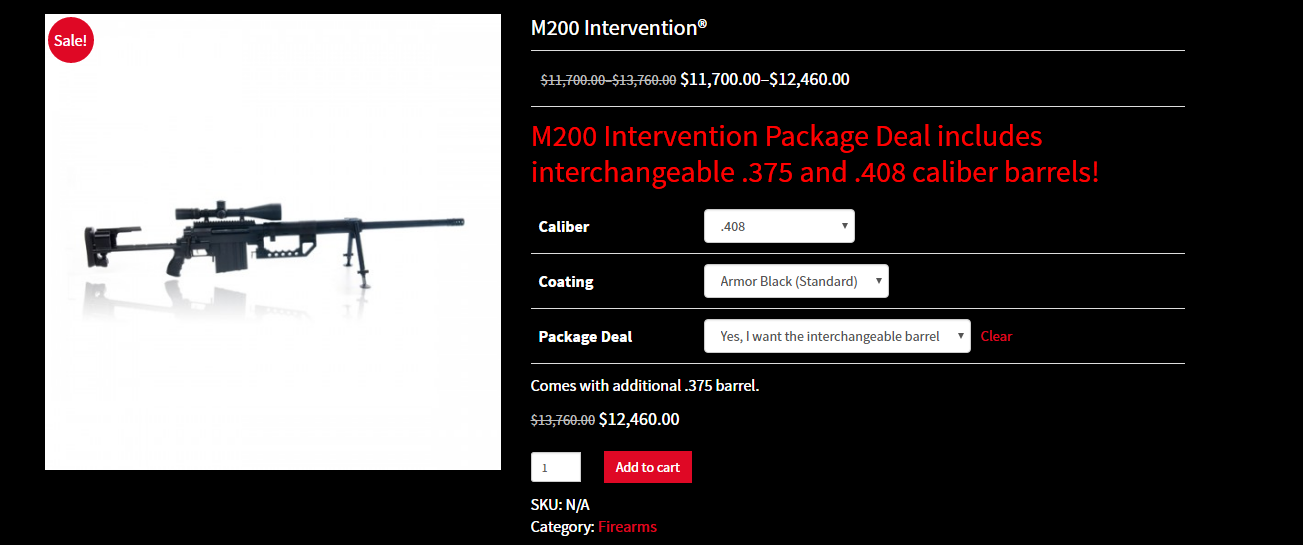Select the Coating field label

(566, 281)
